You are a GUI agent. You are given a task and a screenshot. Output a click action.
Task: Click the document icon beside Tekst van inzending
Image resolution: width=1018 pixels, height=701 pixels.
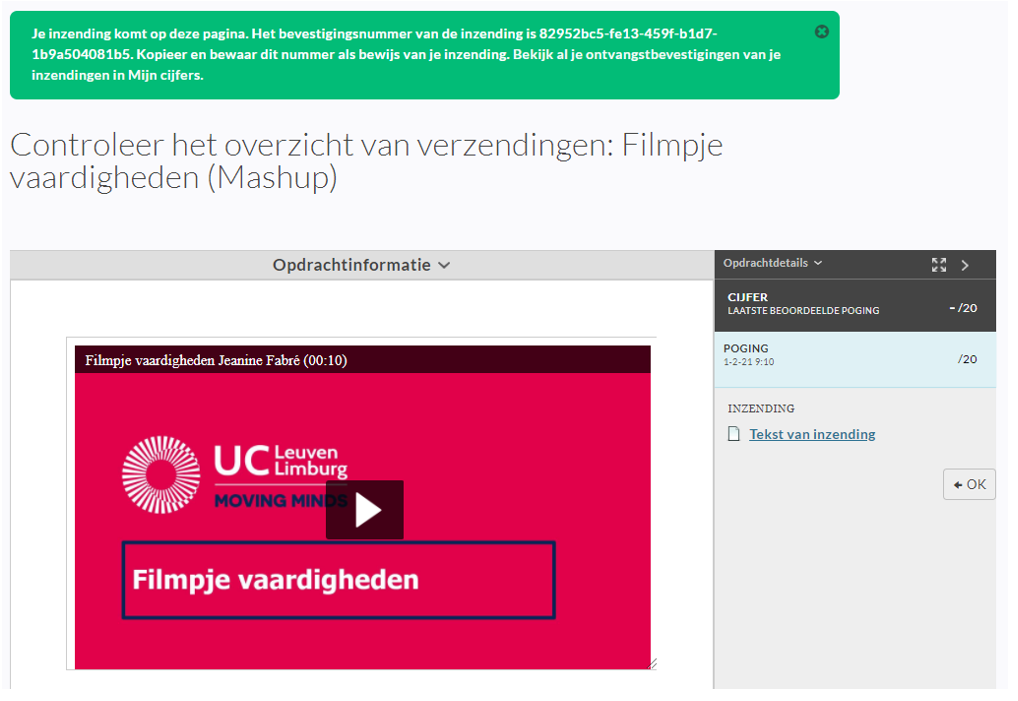tap(734, 434)
